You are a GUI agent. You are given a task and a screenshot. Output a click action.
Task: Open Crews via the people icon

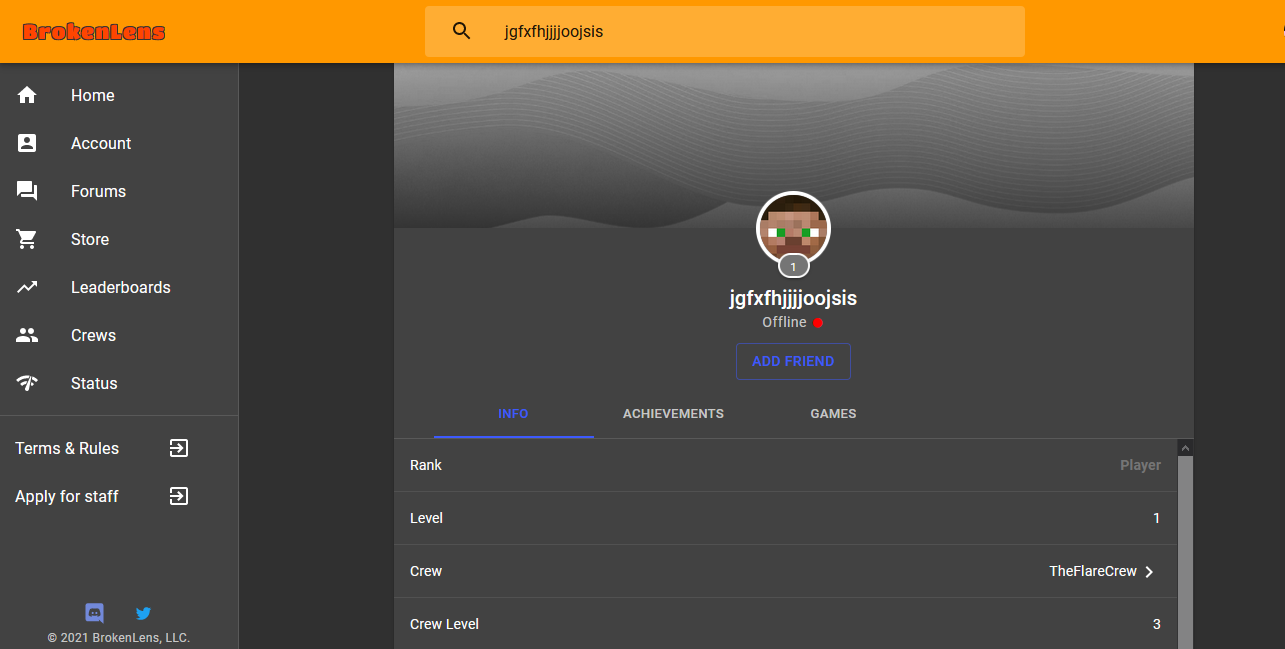click(x=27, y=335)
